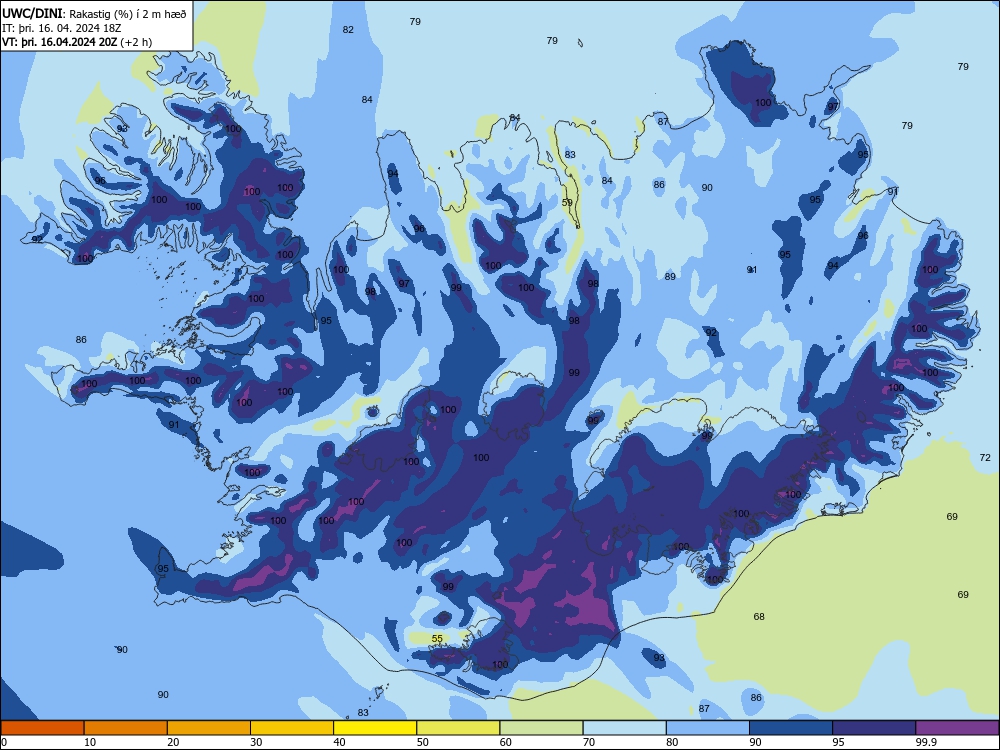Pick the 40–50 bright yellow legend swatch
Screen dimensions: 1000x750
coord(375,728)
